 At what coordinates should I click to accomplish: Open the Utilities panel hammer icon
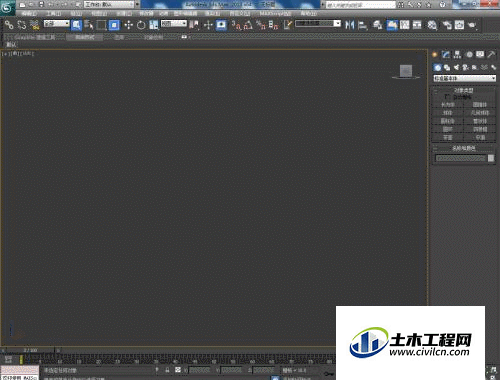(x=491, y=54)
